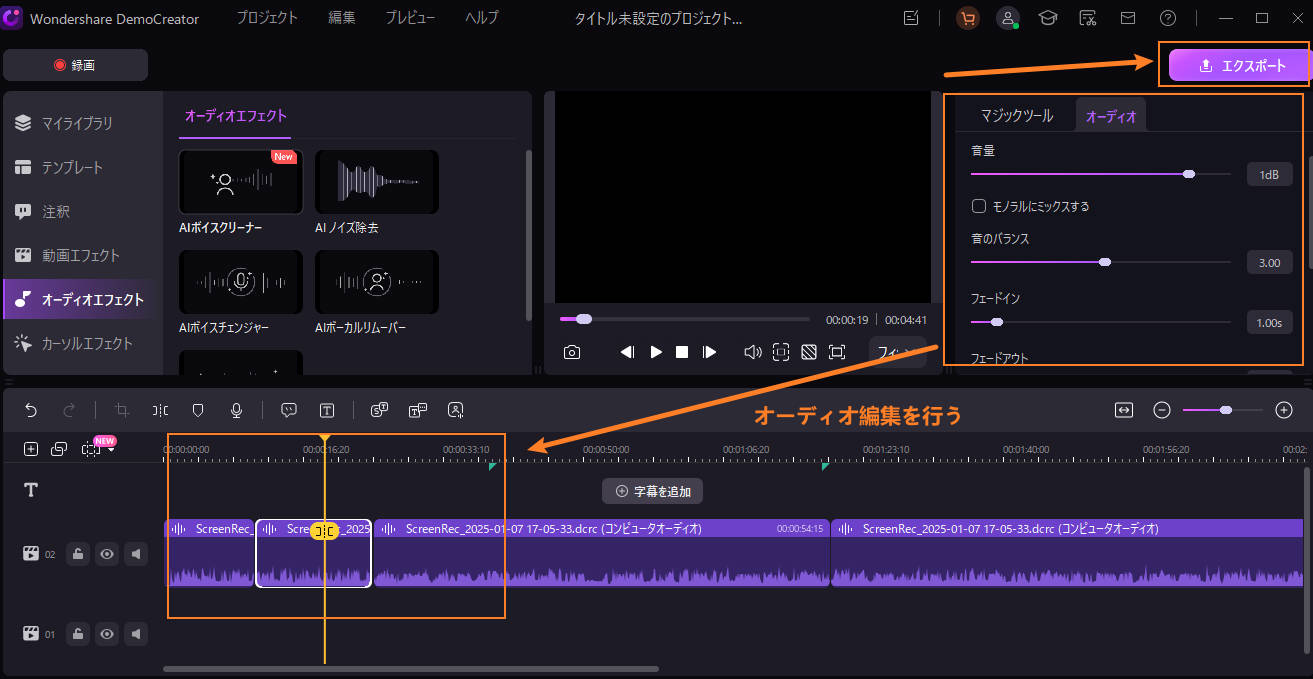Enter fullscreen preview with the expand icon

click(x=836, y=352)
